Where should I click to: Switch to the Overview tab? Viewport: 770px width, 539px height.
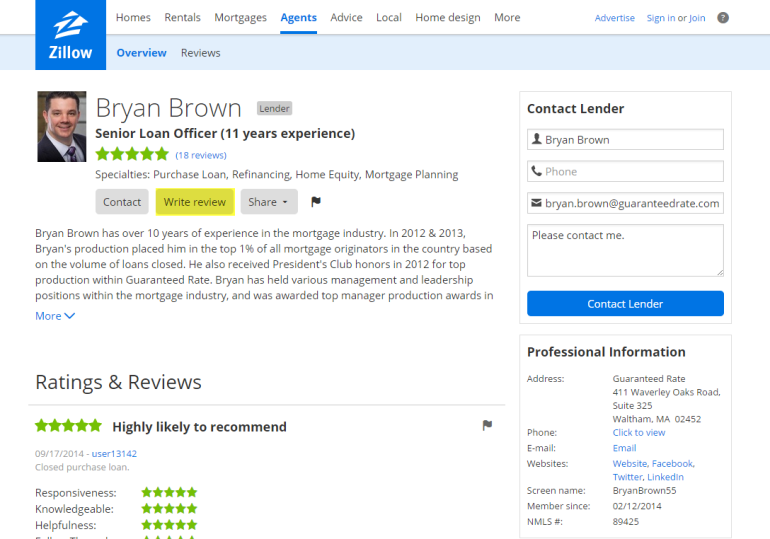point(141,53)
